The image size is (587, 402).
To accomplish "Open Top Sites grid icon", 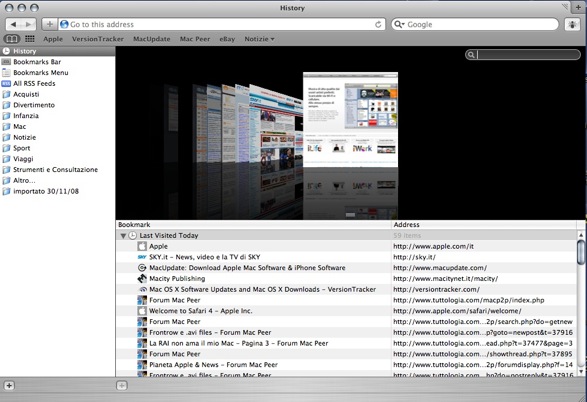I will coord(30,39).
